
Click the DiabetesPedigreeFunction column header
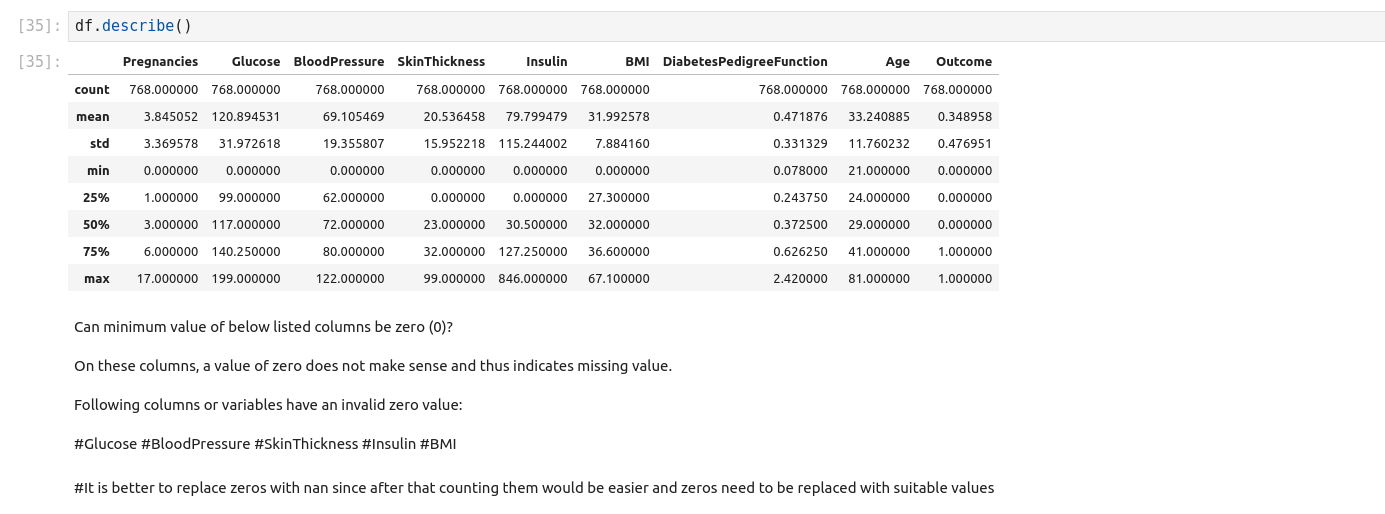click(745, 62)
